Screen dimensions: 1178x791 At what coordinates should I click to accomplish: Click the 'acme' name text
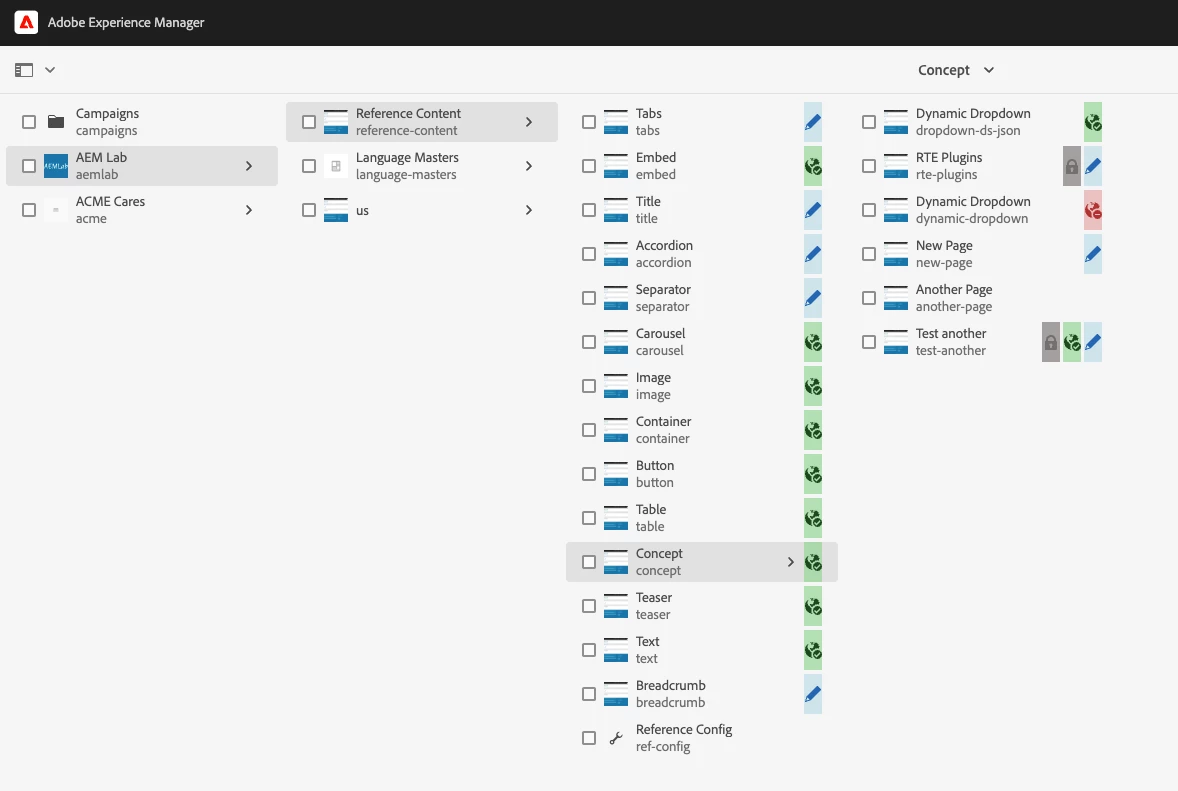pos(91,219)
